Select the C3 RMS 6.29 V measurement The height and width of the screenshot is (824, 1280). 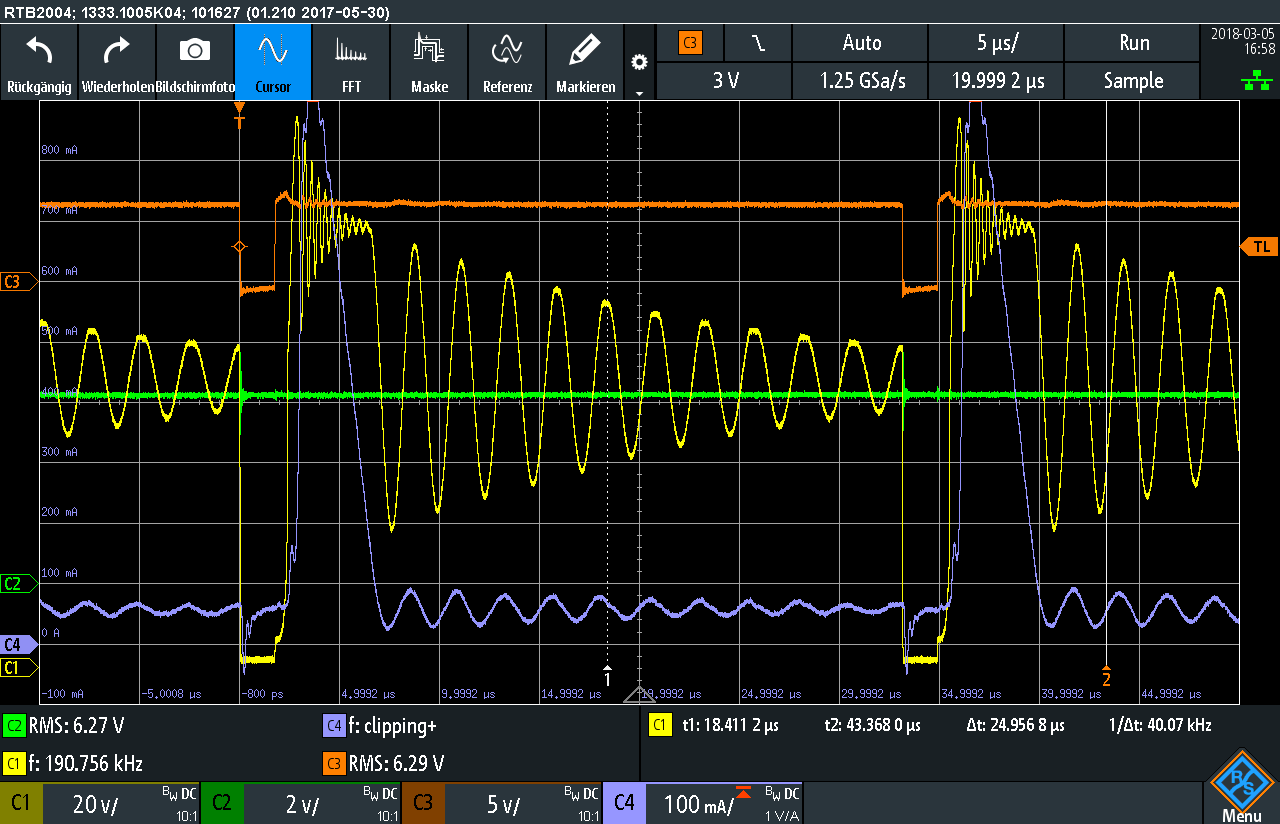pos(384,764)
